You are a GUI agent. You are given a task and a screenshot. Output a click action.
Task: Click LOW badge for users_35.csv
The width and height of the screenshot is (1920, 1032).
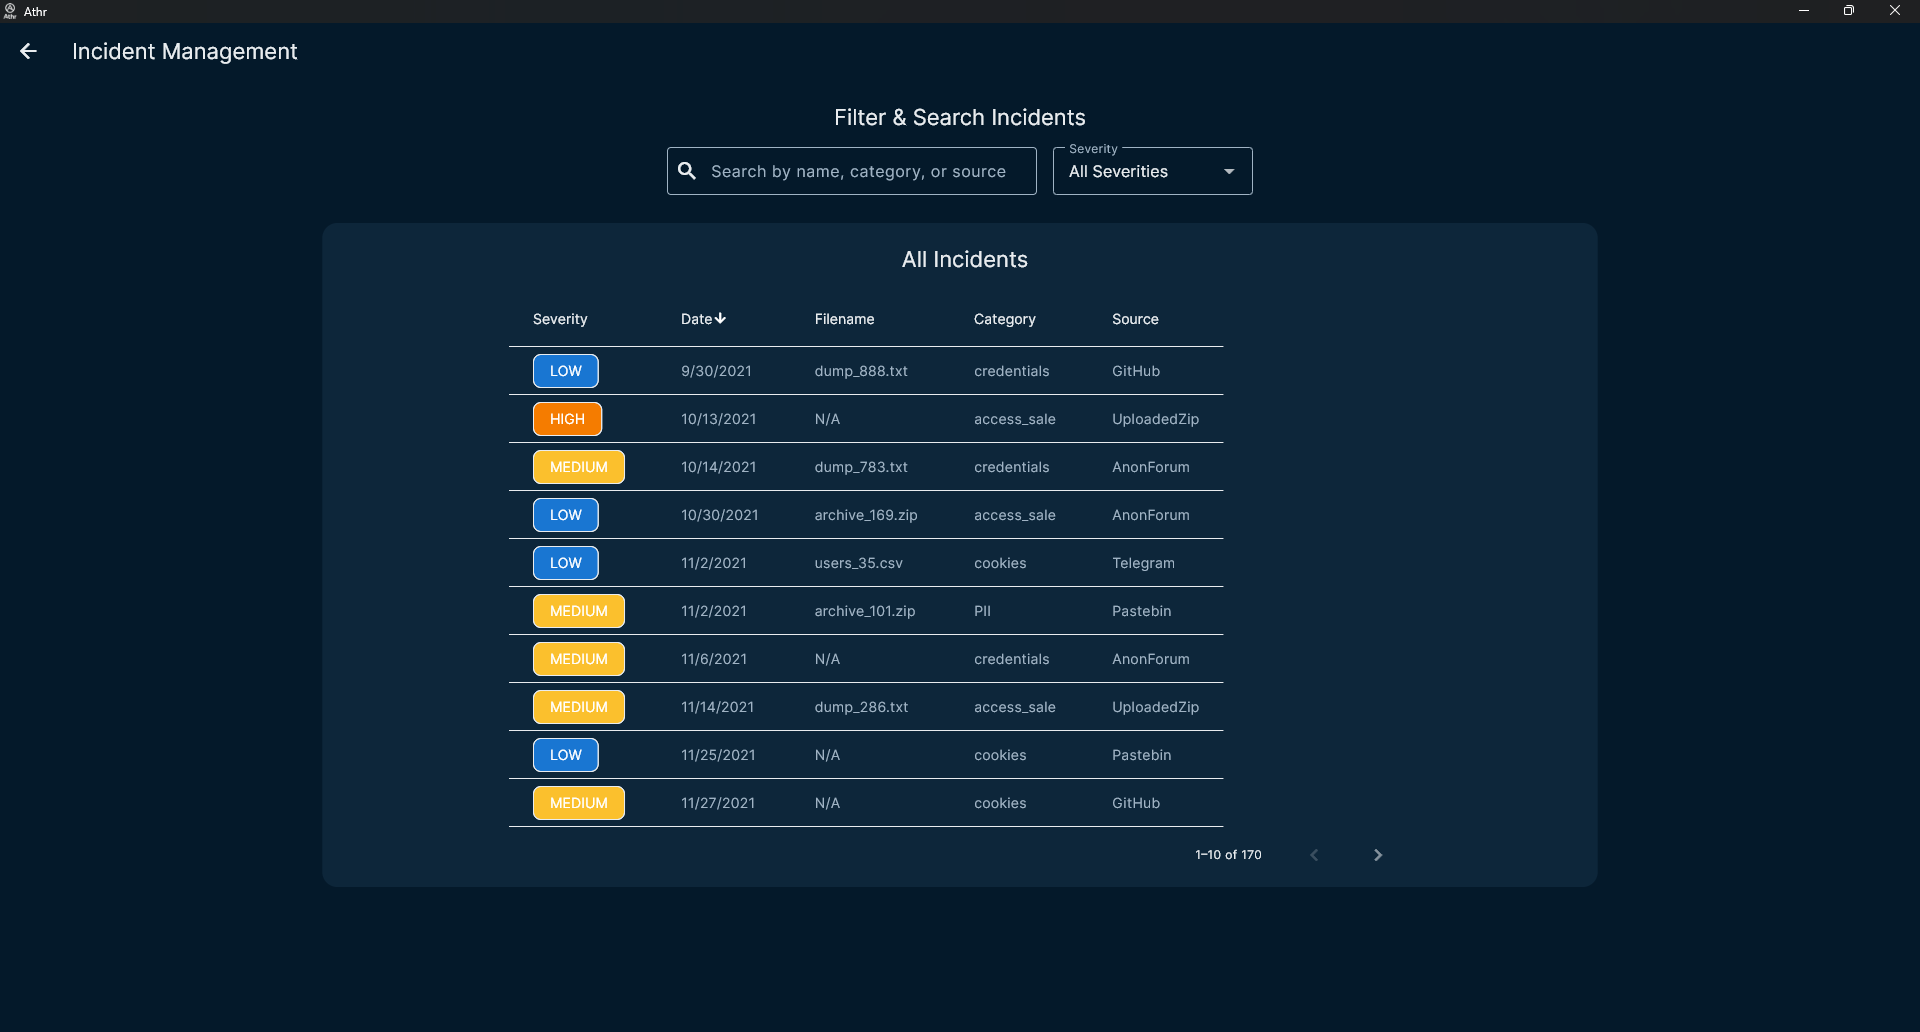pyautogui.click(x=566, y=563)
